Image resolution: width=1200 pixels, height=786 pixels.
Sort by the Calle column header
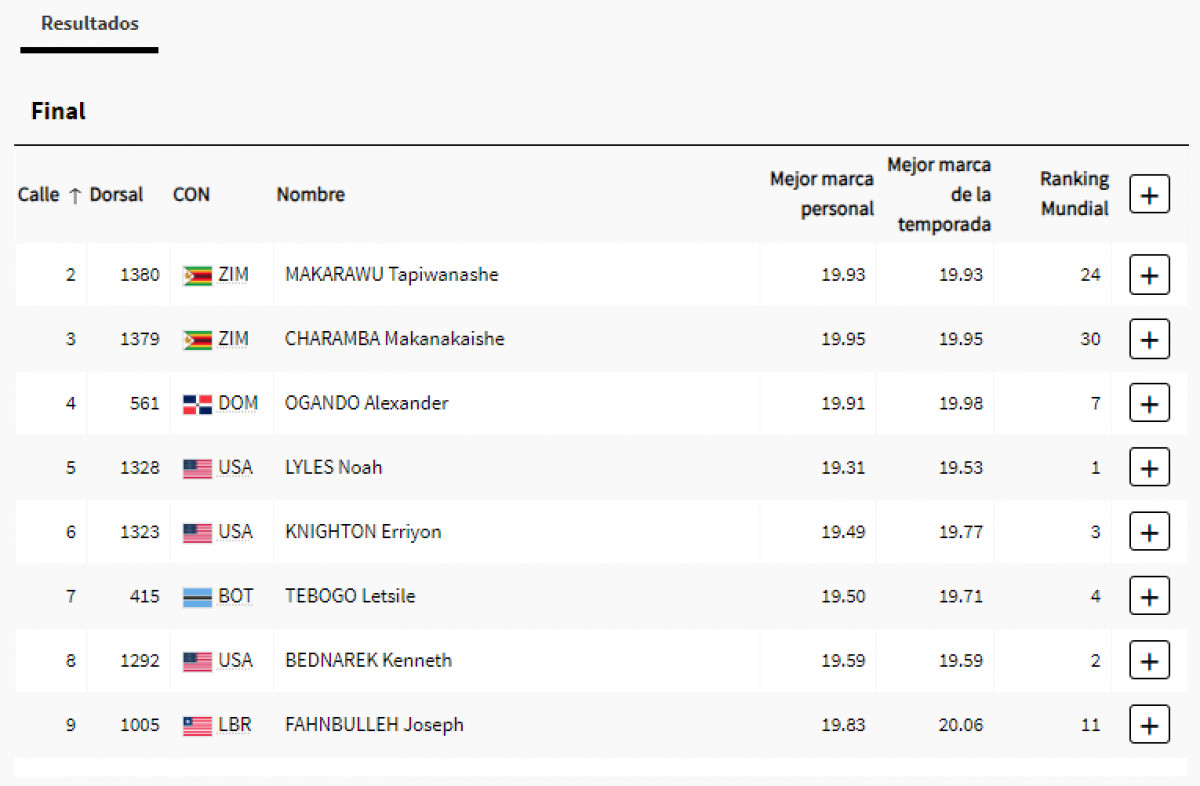click(39, 195)
